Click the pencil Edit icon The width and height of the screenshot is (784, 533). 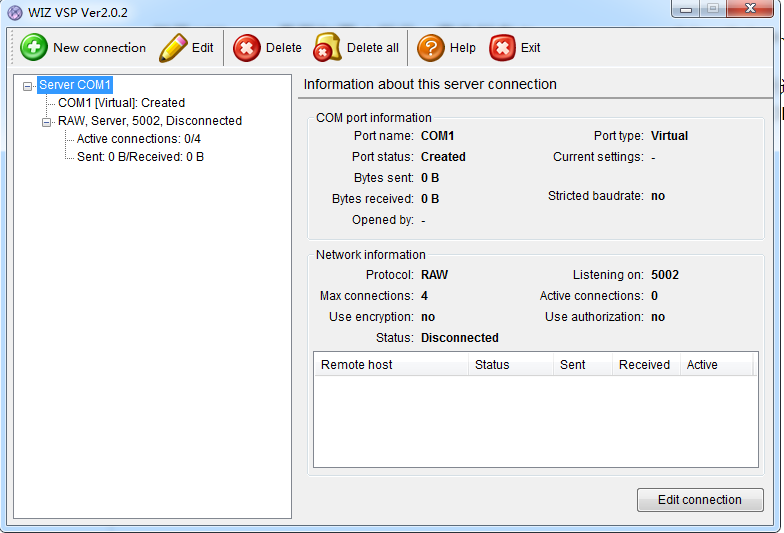click(x=173, y=48)
